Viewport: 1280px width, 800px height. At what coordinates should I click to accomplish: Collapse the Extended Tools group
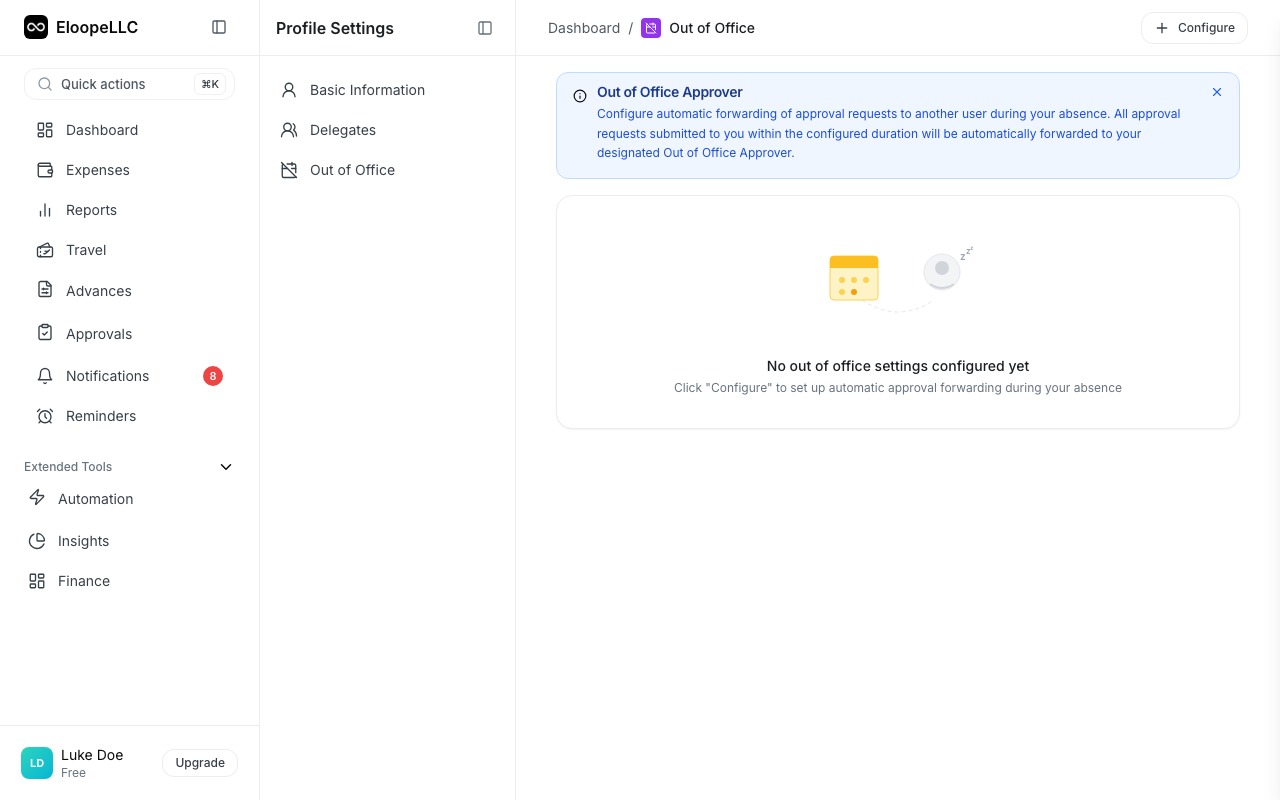click(225, 466)
